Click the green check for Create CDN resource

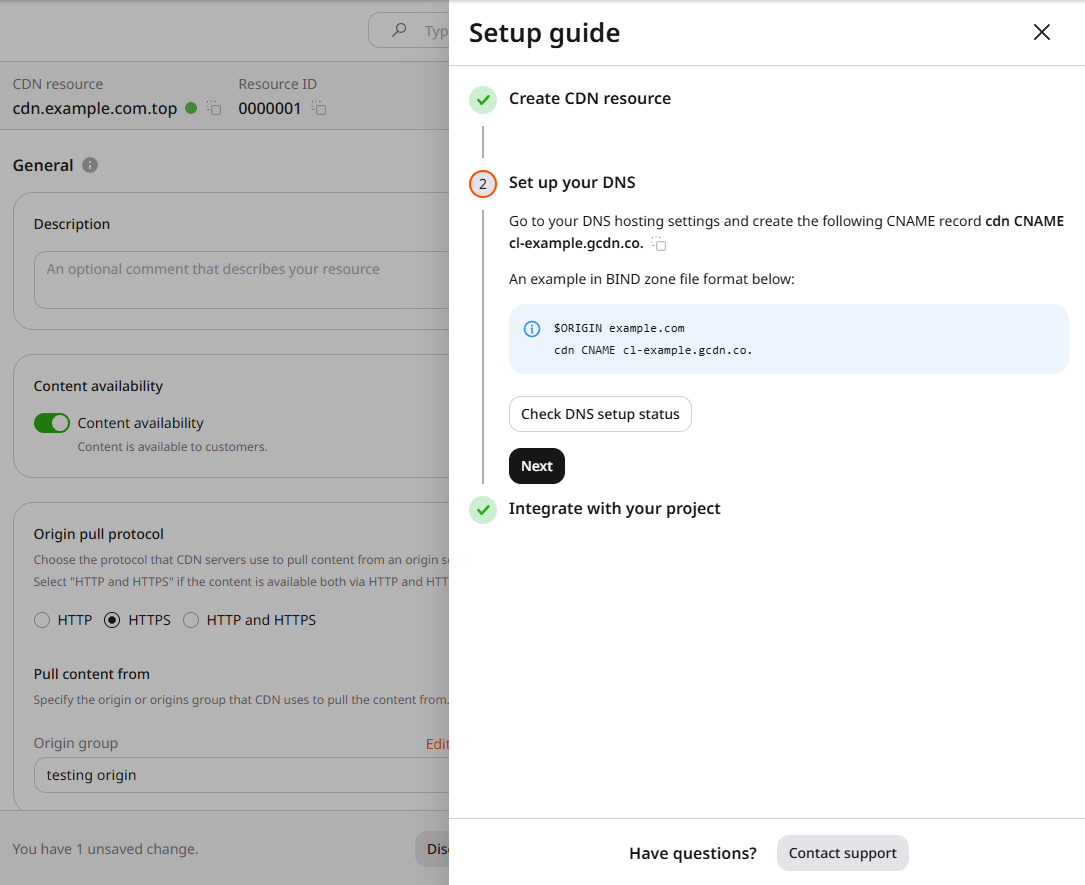tap(483, 100)
